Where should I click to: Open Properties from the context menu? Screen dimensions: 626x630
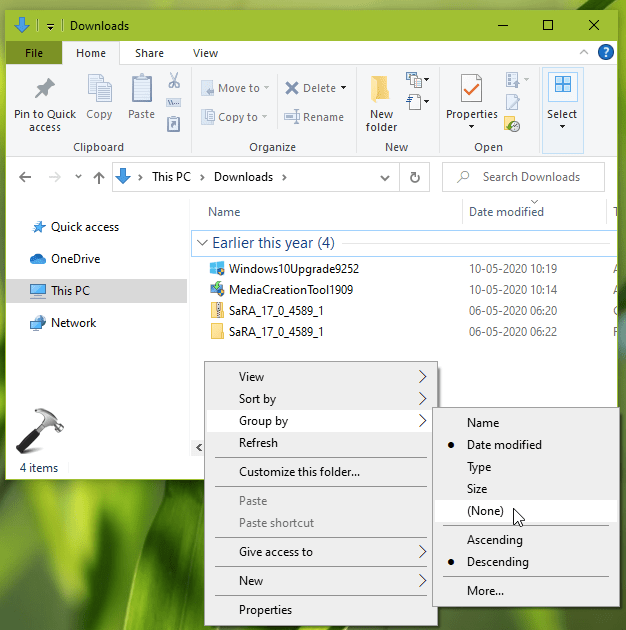tap(321, 610)
